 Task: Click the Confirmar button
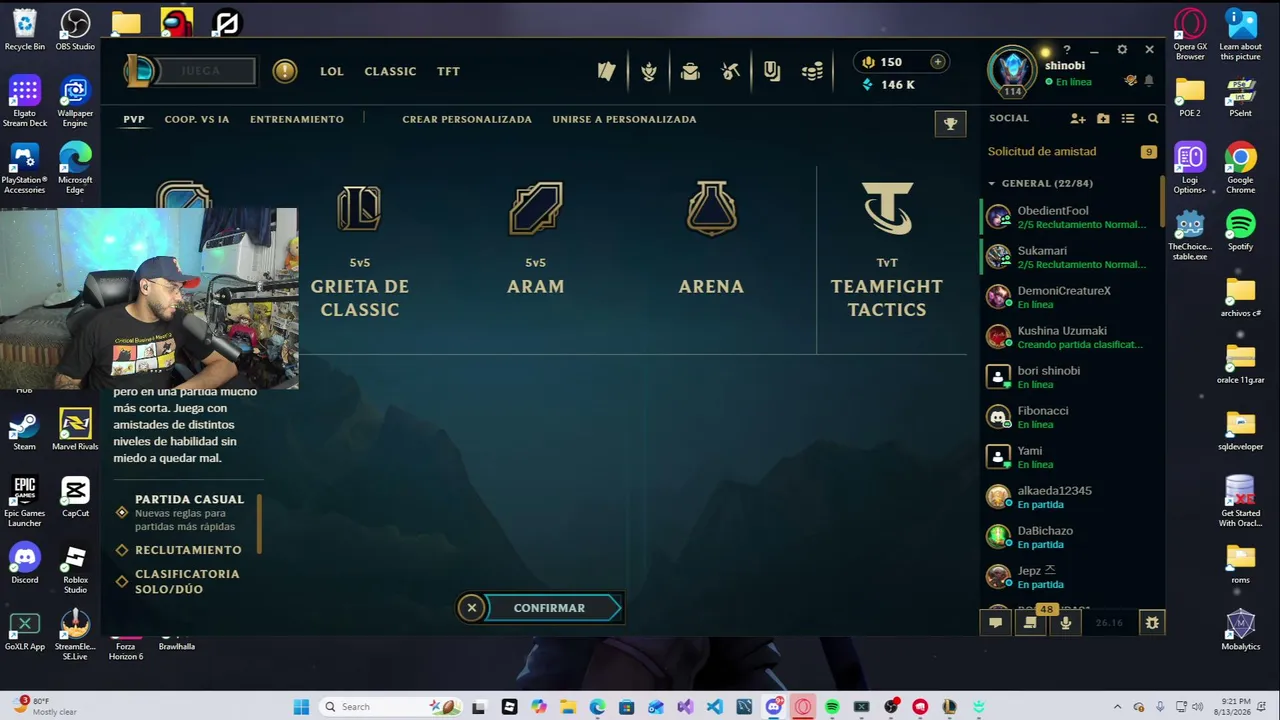[552, 608]
